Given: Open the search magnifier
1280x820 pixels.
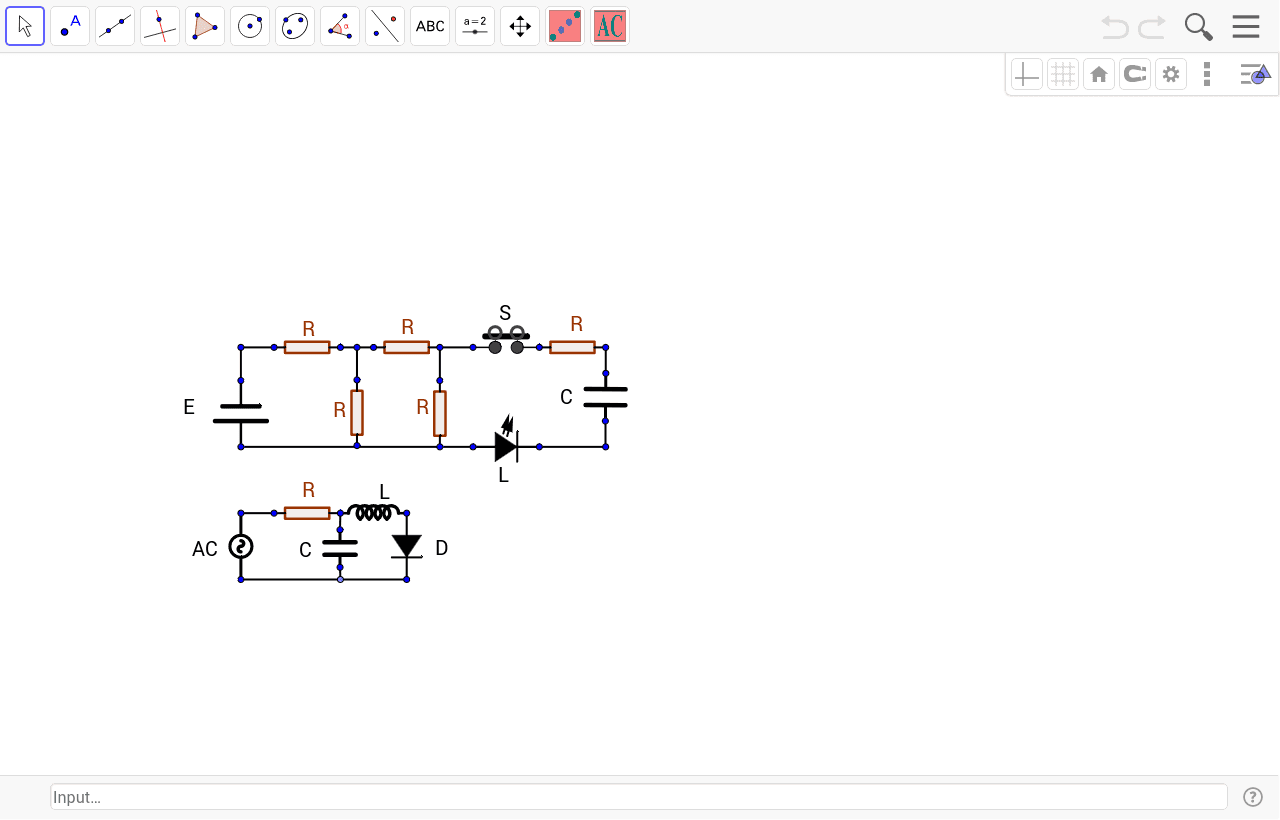Looking at the screenshot, I should pos(1198,27).
